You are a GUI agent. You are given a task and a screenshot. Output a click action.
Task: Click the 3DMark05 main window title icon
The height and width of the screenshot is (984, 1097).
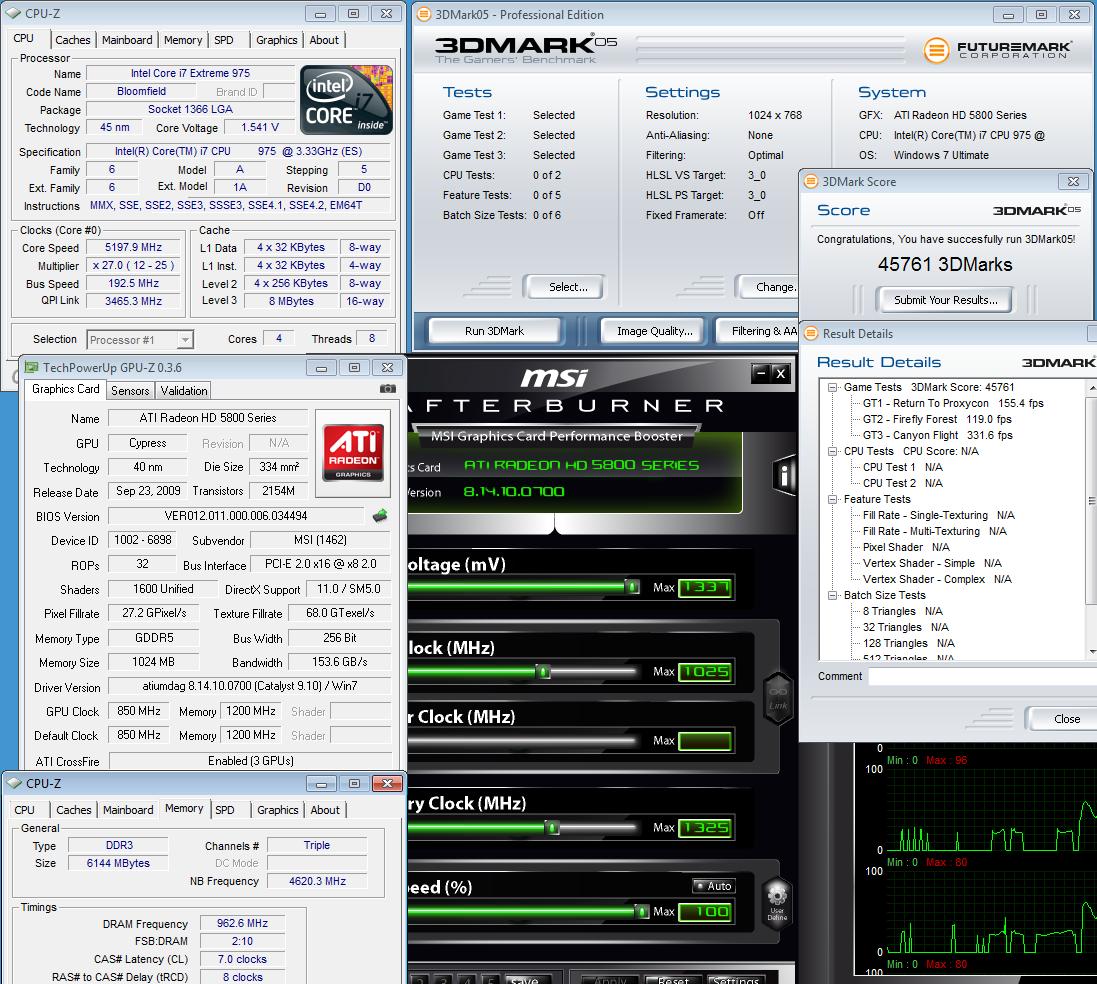click(423, 14)
